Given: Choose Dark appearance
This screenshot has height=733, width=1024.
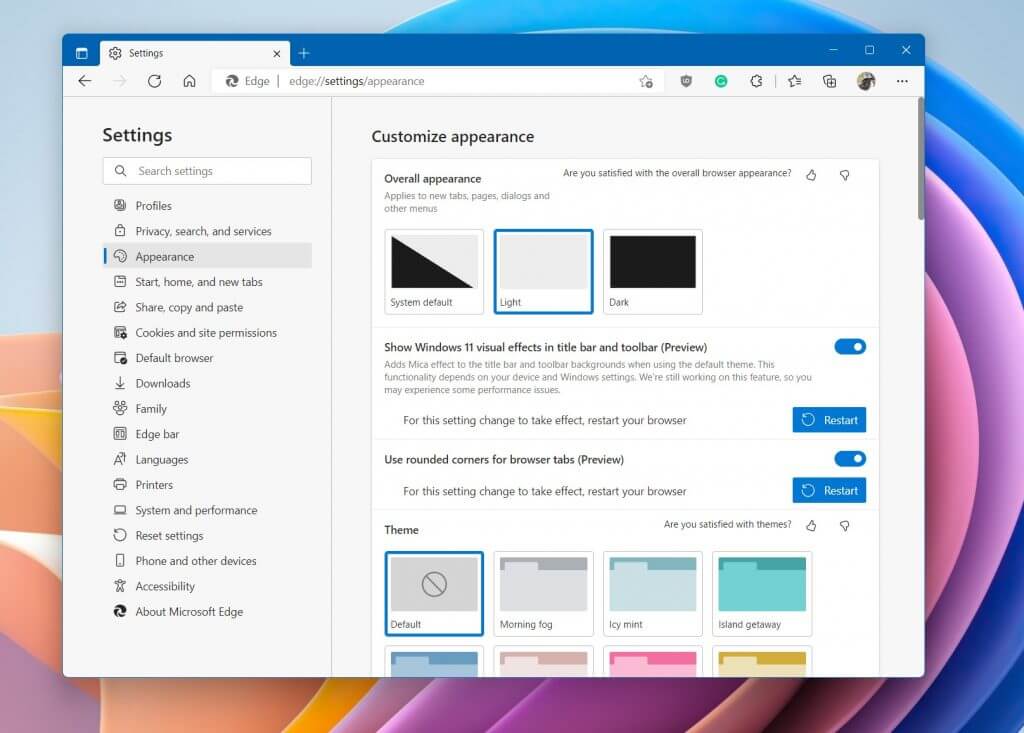Looking at the screenshot, I should click(x=652, y=272).
